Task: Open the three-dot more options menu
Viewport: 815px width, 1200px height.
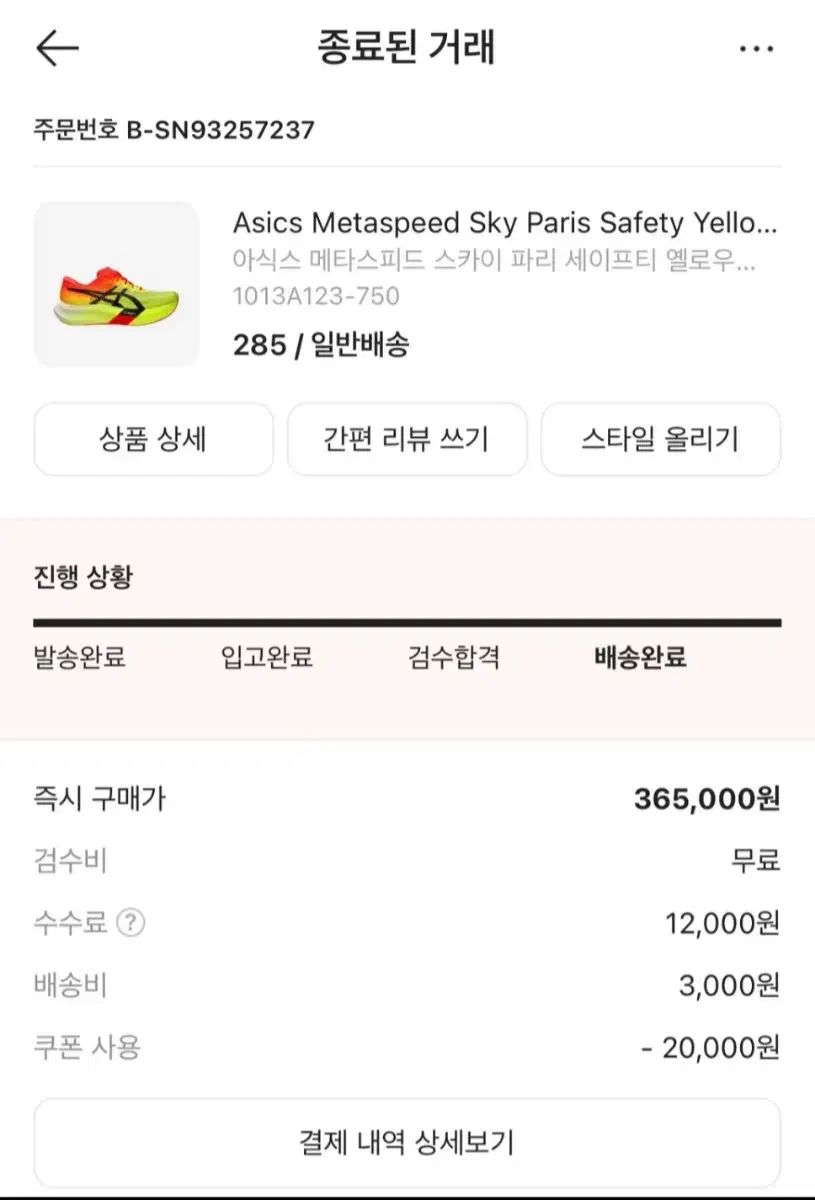Action: tap(756, 48)
